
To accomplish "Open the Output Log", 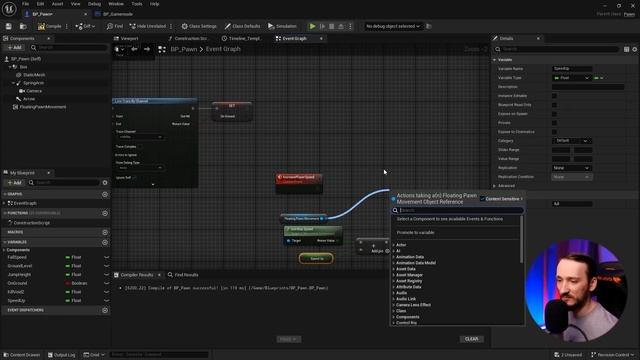I will 61,355.
